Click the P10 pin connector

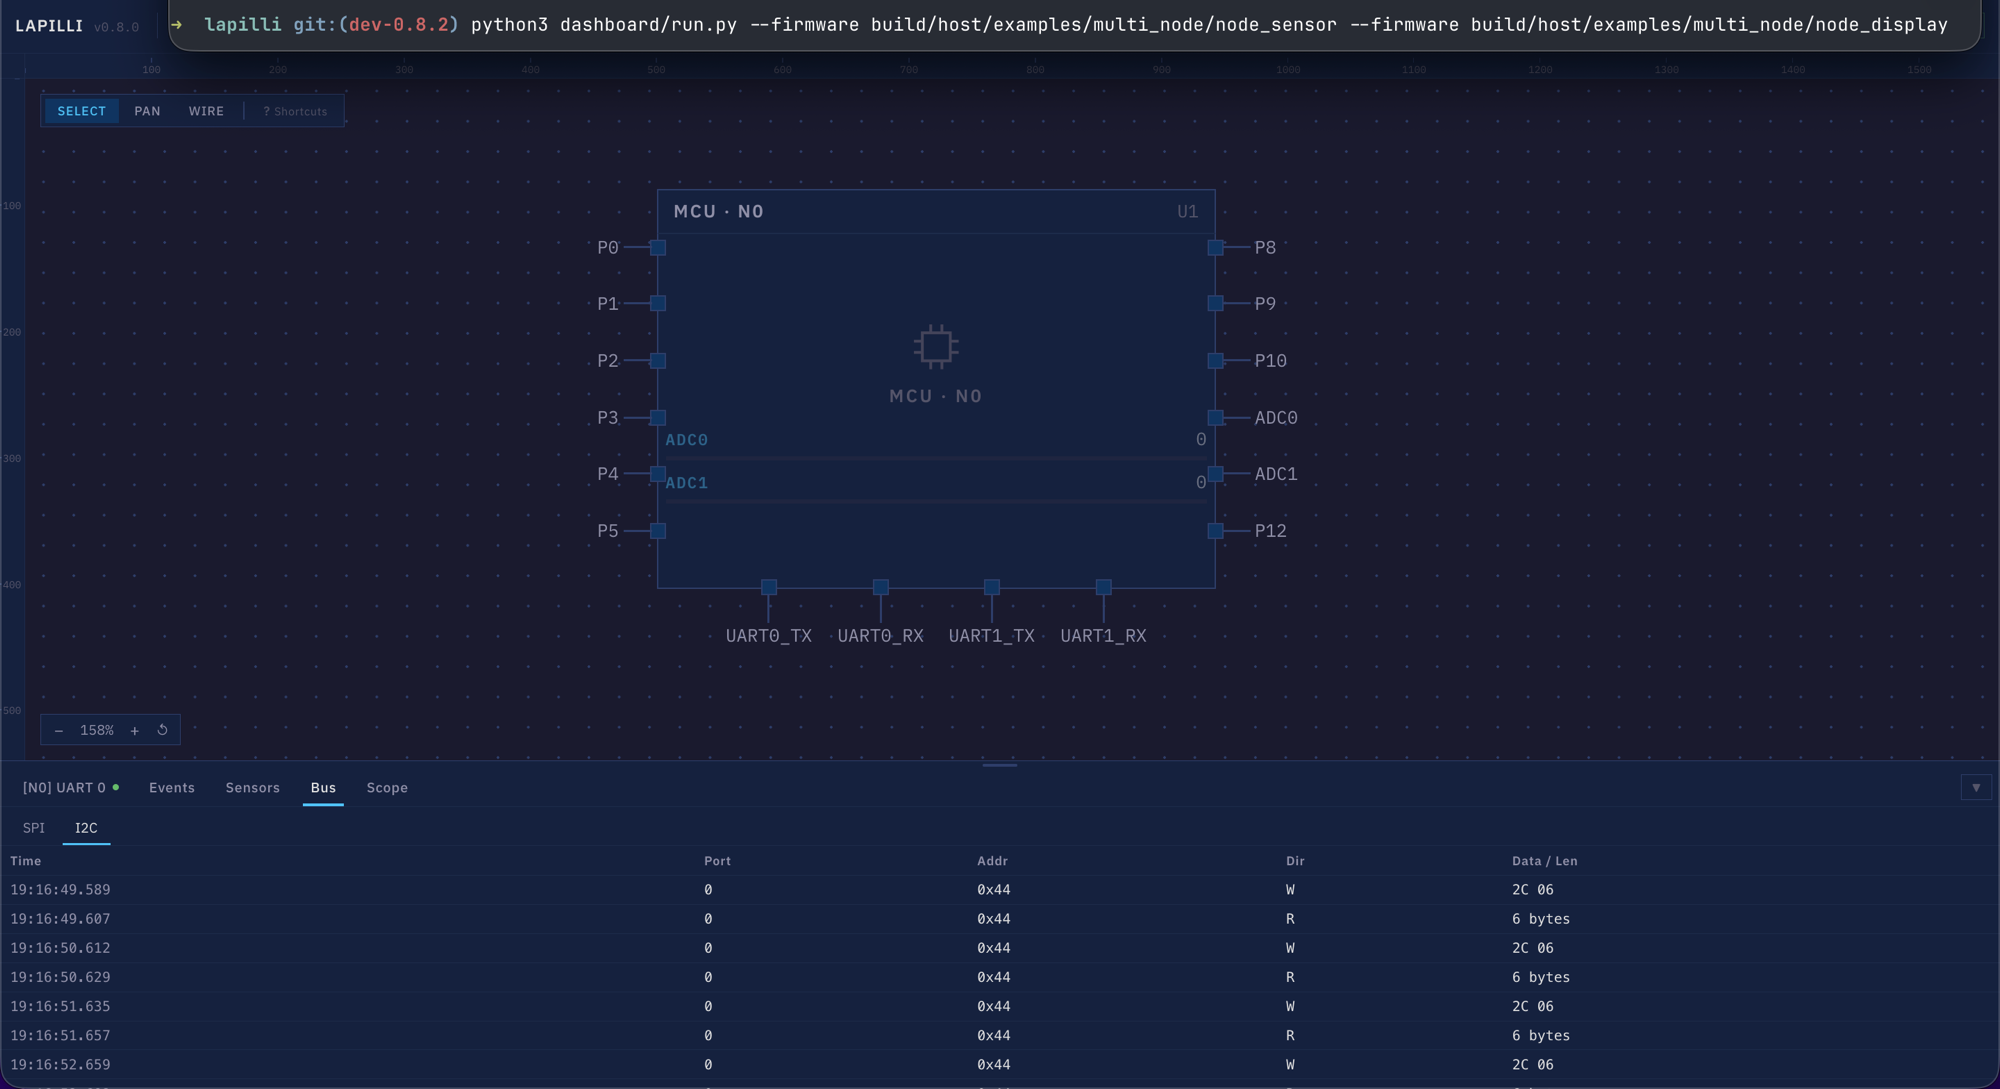coord(1215,360)
